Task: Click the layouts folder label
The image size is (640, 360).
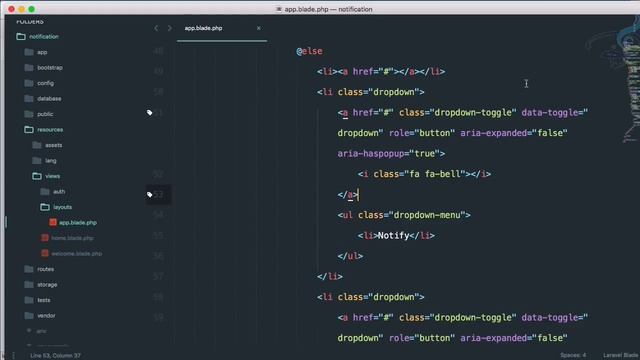Action: 62,207
